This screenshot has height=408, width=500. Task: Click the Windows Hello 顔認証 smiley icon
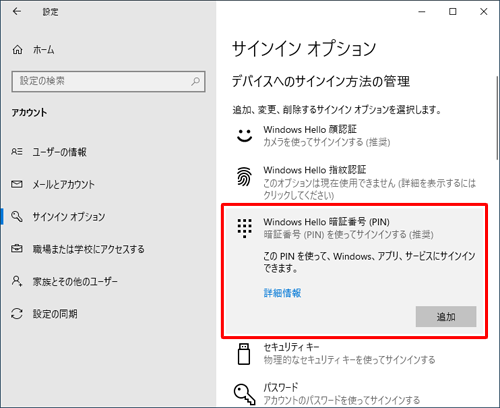click(x=244, y=135)
